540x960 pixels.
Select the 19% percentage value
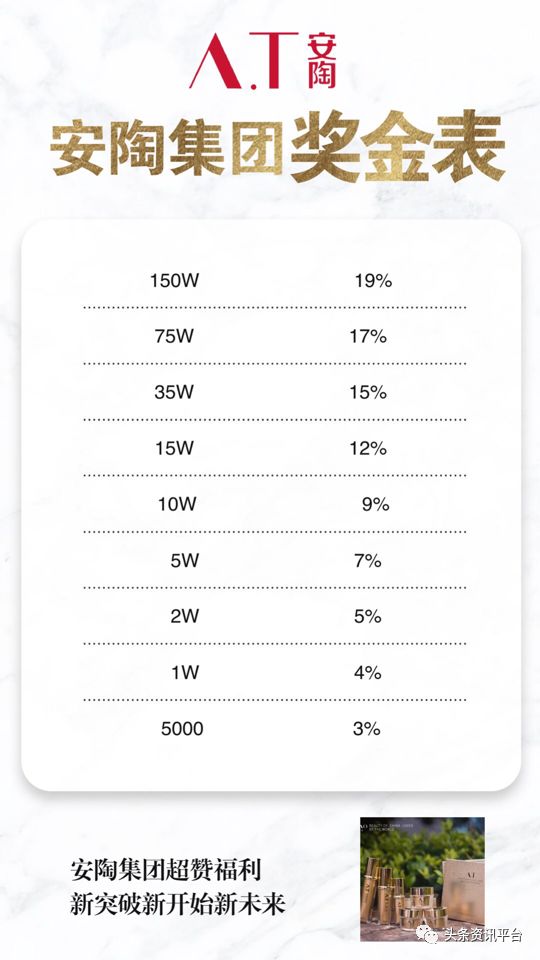pyautogui.click(x=373, y=281)
